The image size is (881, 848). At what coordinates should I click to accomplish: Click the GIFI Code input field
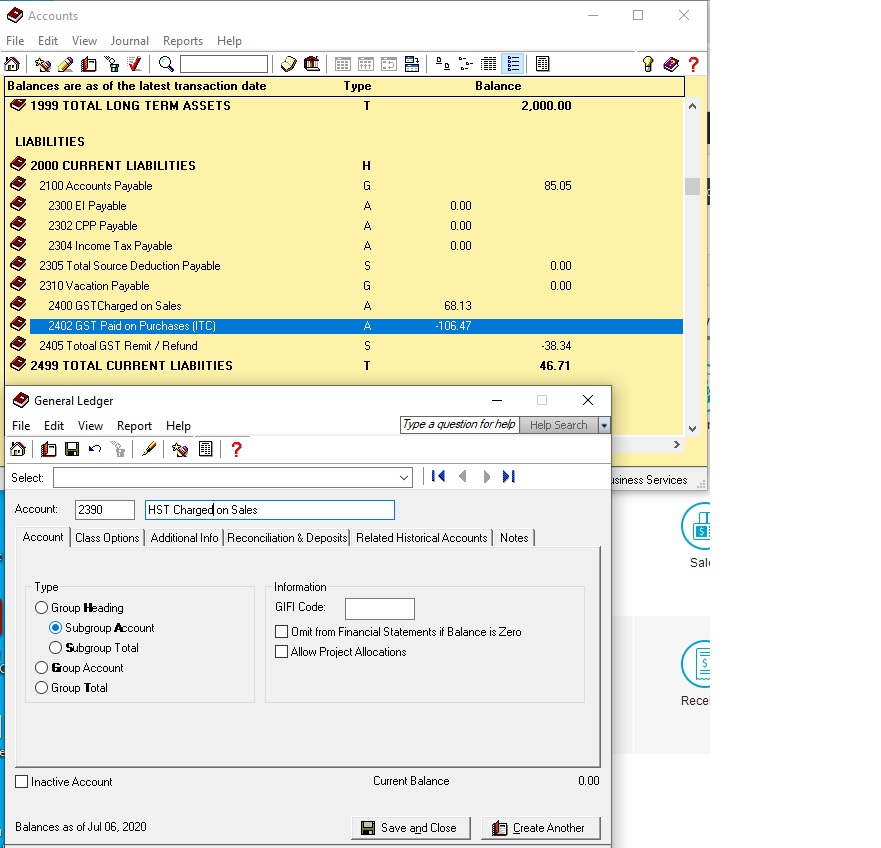coord(380,609)
